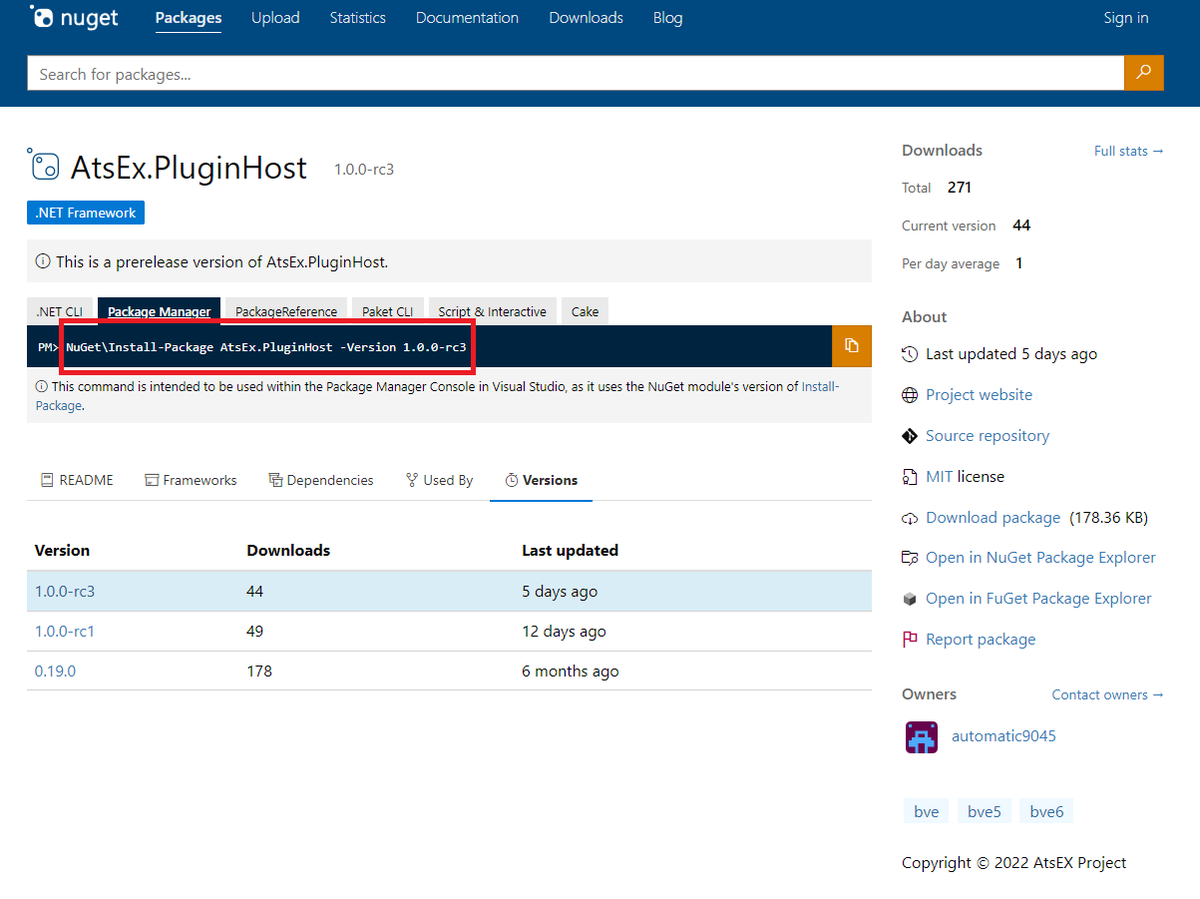This screenshot has width=1200, height=899.
Task: Click the .NET Framework badge
Action: click(86, 213)
